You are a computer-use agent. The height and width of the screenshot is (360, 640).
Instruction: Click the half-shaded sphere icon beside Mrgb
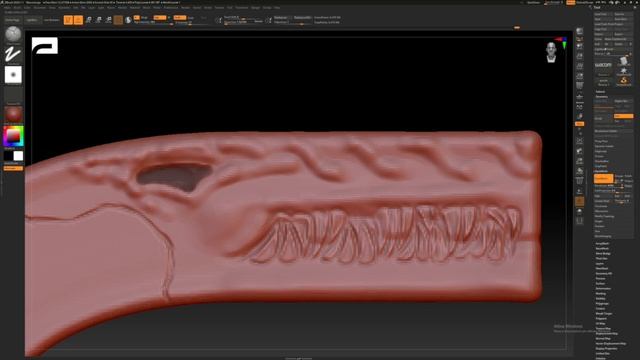(x=128, y=20)
